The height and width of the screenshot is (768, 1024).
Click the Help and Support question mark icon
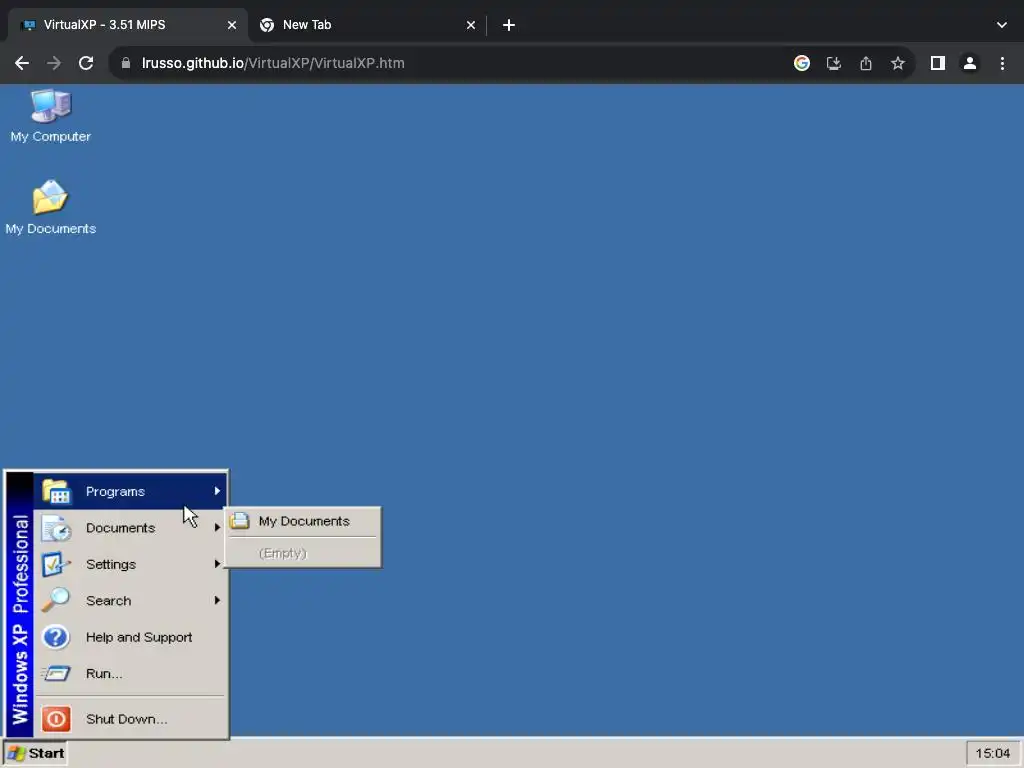tap(56, 637)
